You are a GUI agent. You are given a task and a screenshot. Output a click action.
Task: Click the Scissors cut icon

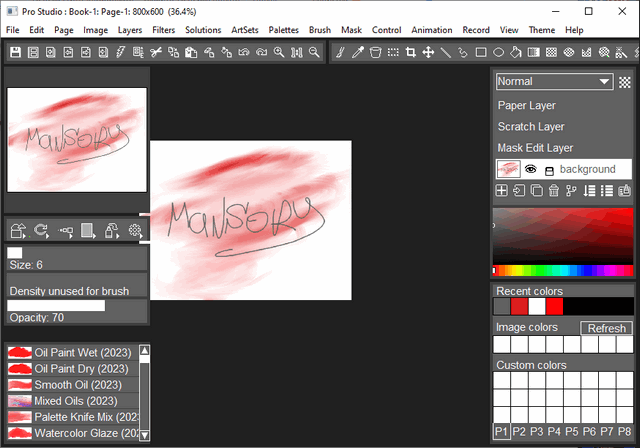click(x=155, y=52)
